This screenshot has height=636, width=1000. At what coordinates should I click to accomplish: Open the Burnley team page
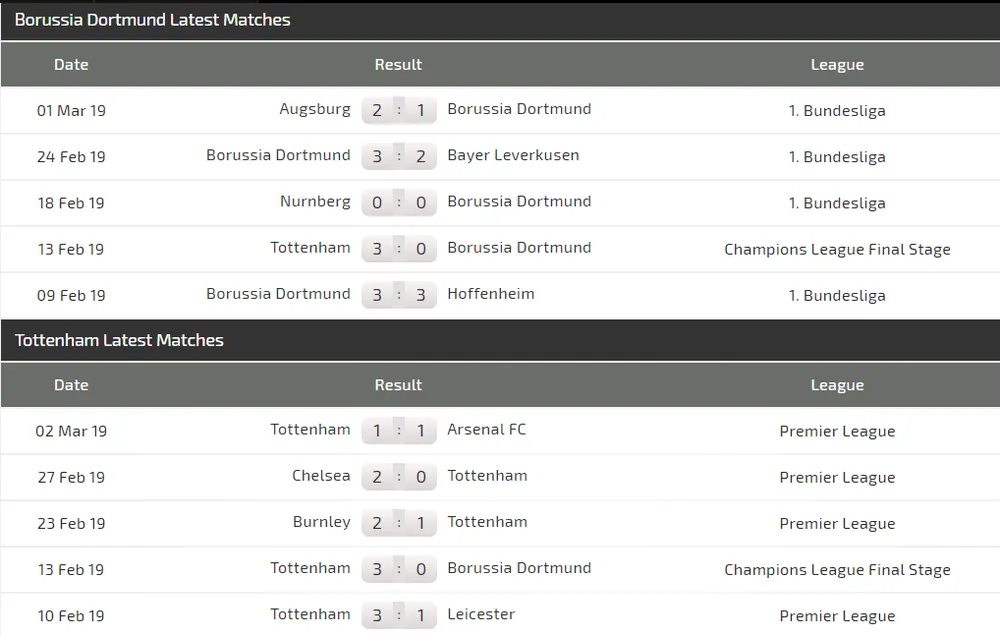322,522
